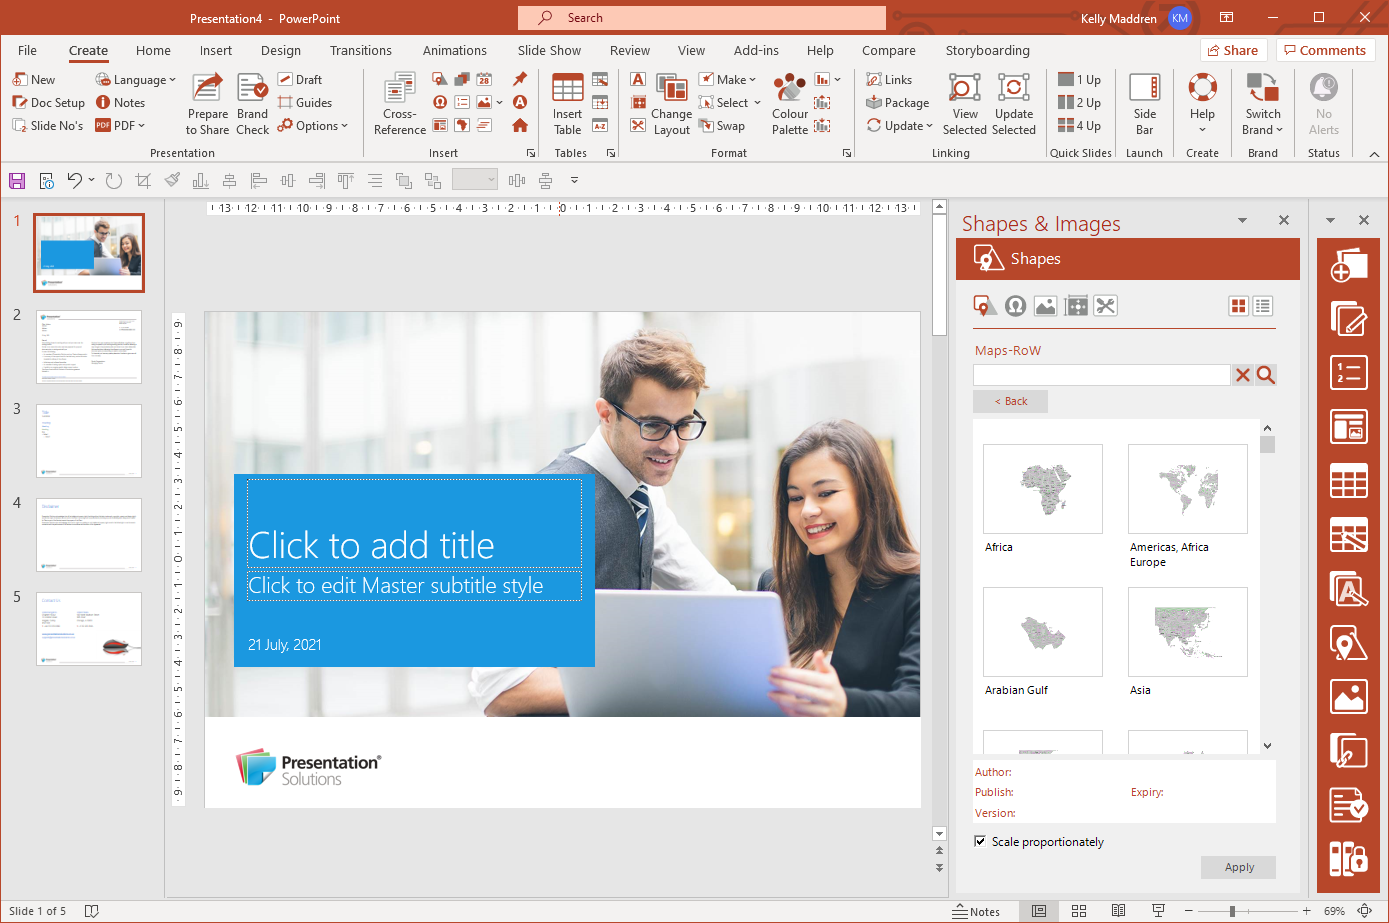The width and height of the screenshot is (1389, 923).
Task: Select the Swap tool
Action: 722,125
